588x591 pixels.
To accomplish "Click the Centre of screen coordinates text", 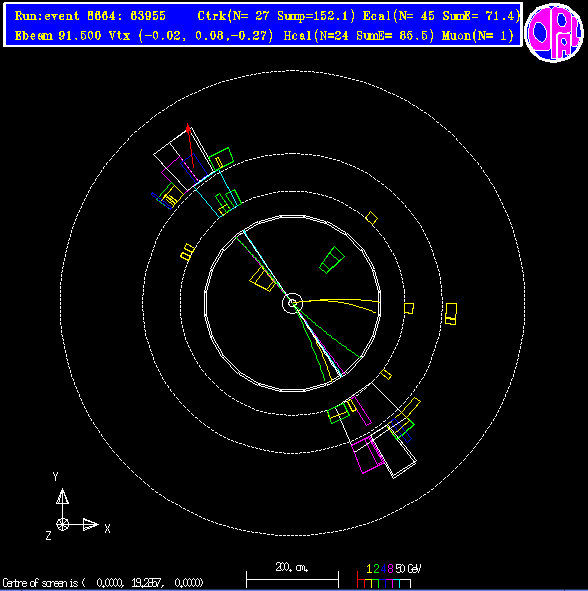I will [103, 583].
